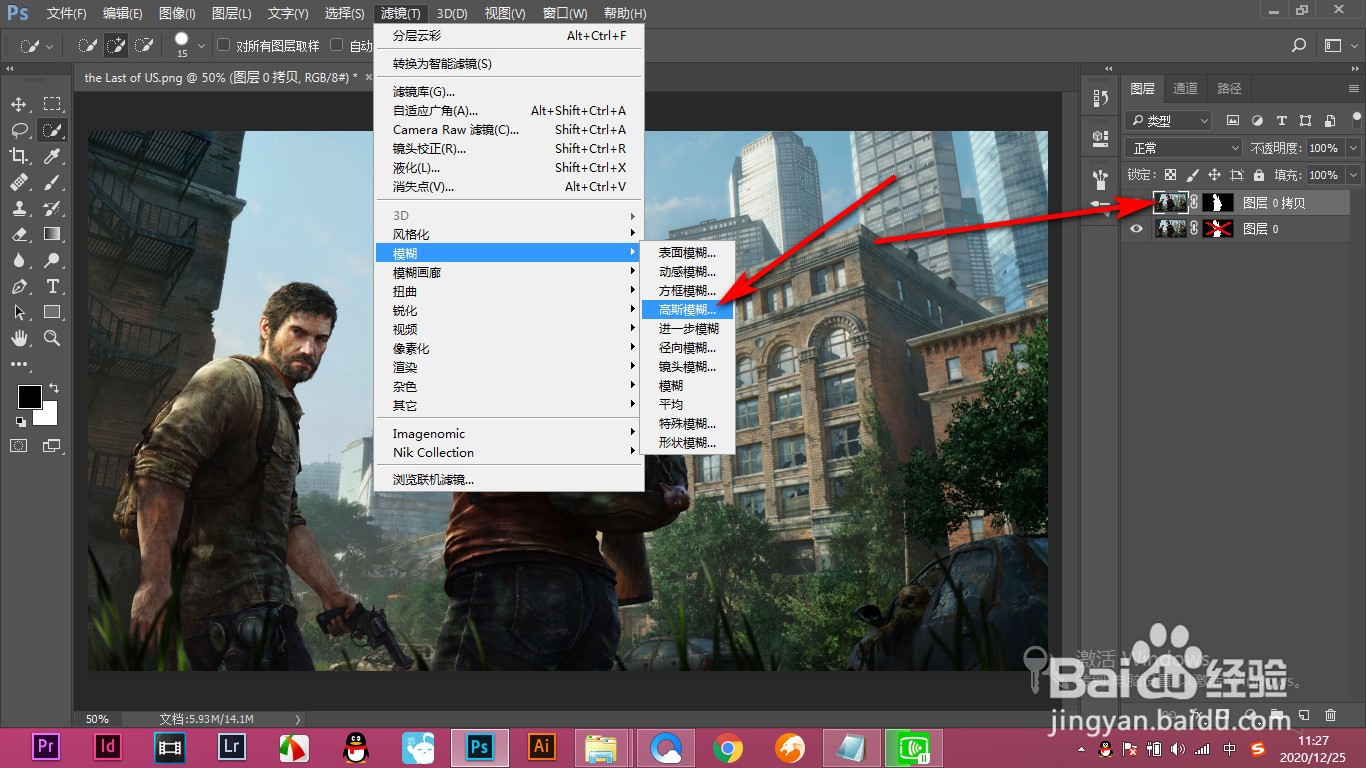The image size is (1366, 768).
Task: Open the fill 填充 slider arrow
Action: click(1353, 175)
